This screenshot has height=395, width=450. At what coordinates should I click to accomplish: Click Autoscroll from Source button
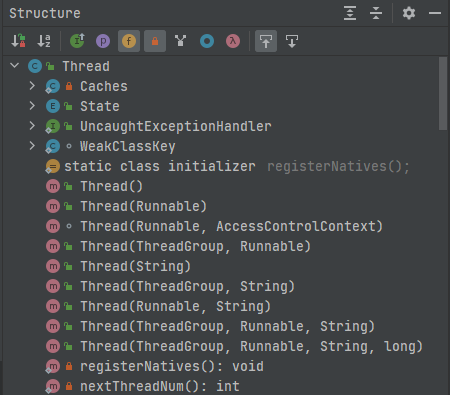click(x=292, y=41)
